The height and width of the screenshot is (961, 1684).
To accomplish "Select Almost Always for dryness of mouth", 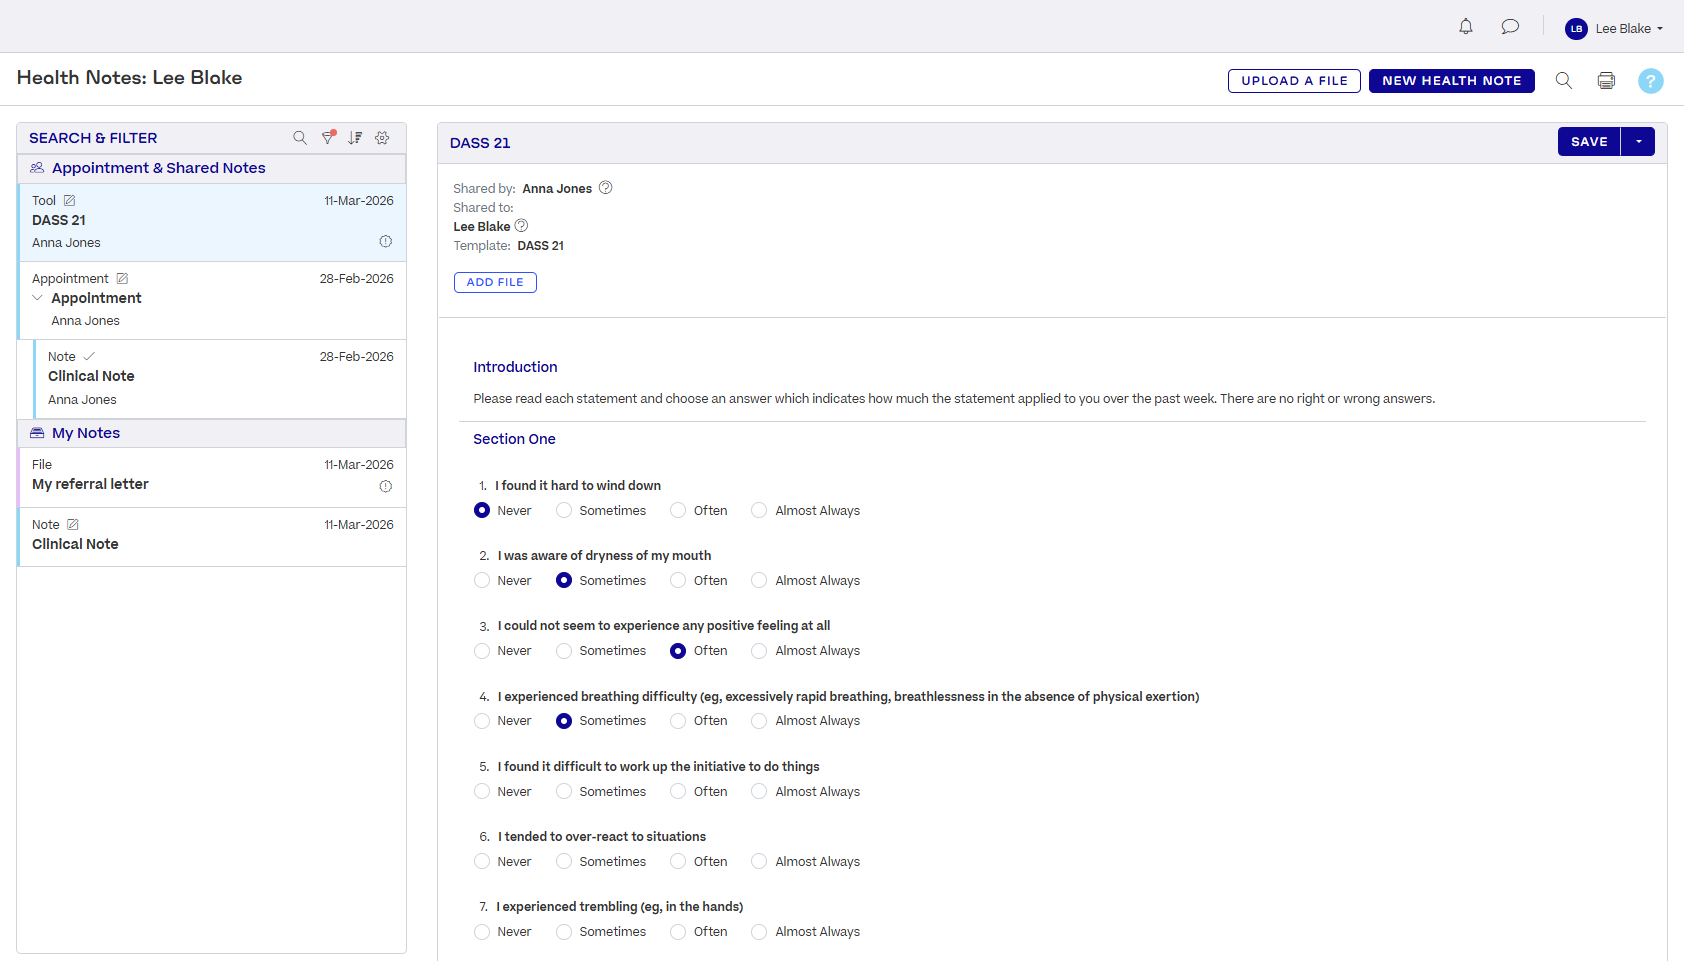I will click(759, 580).
